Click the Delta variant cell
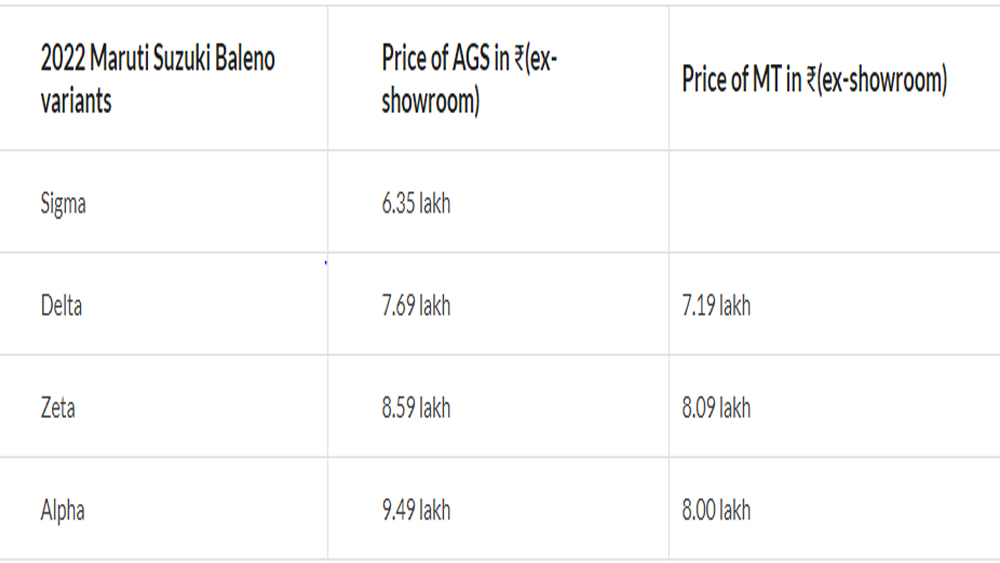The height and width of the screenshot is (563, 1000). click(61, 306)
